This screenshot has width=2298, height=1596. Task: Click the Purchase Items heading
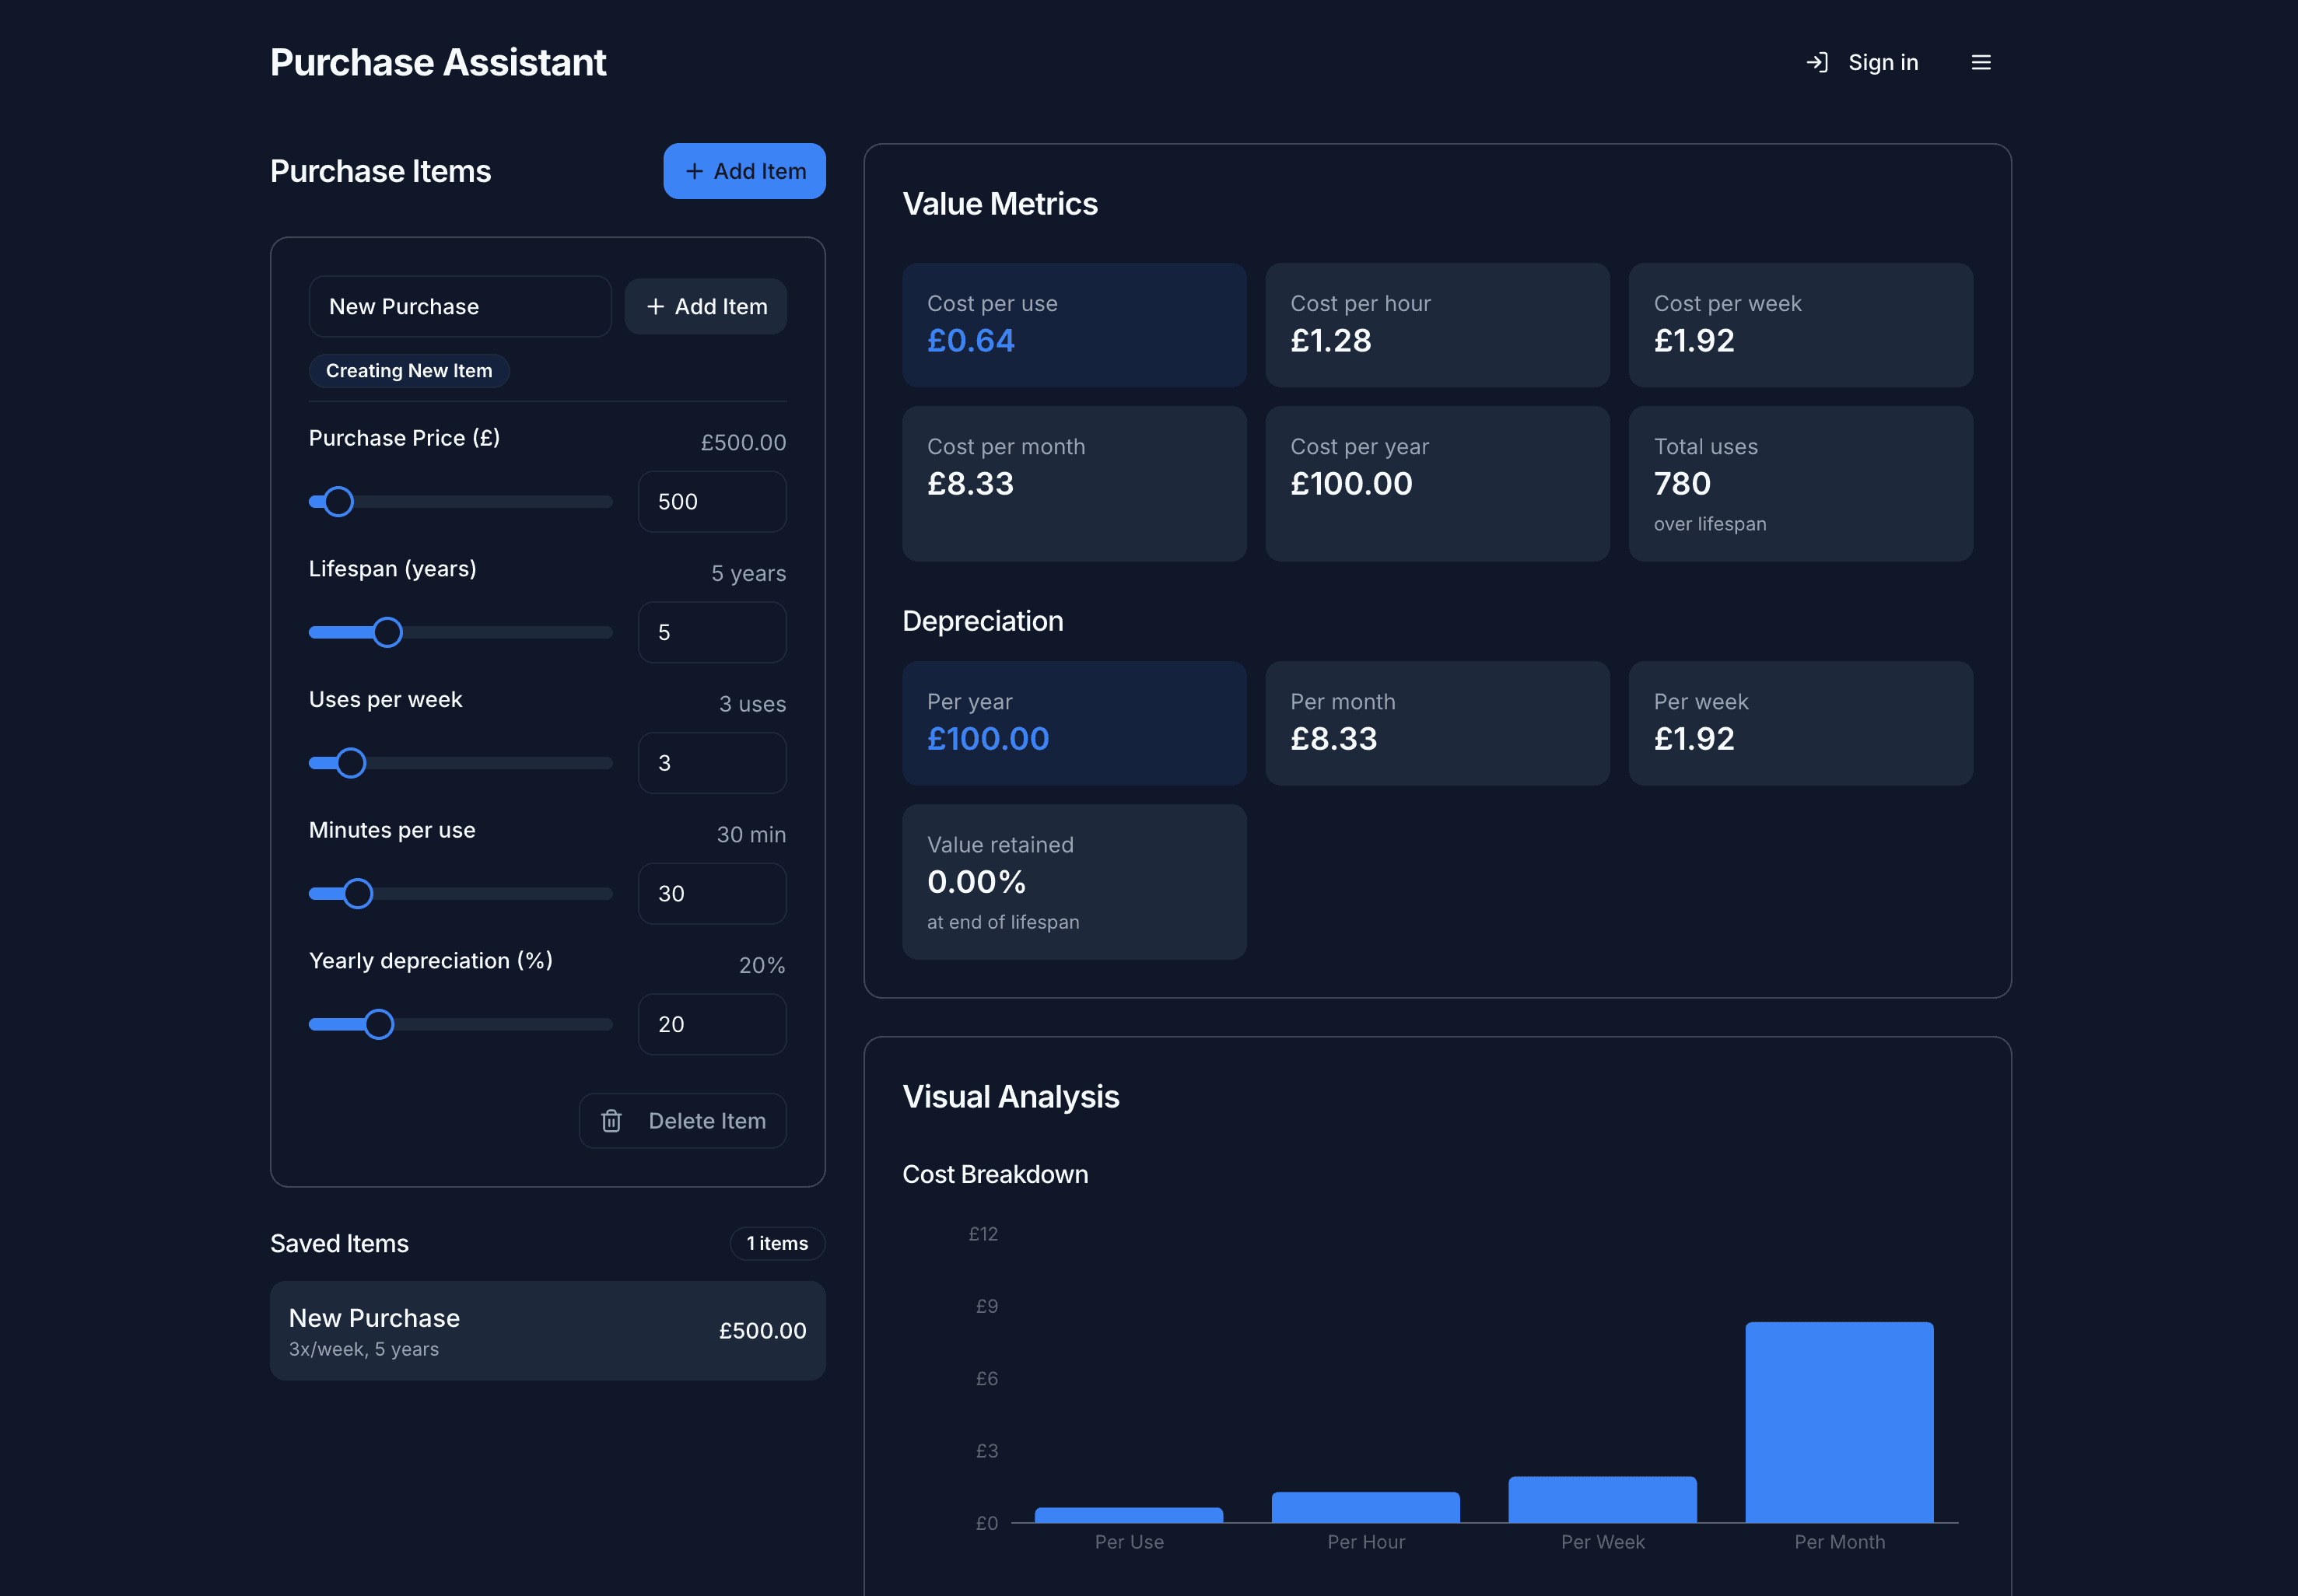point(380,171)
